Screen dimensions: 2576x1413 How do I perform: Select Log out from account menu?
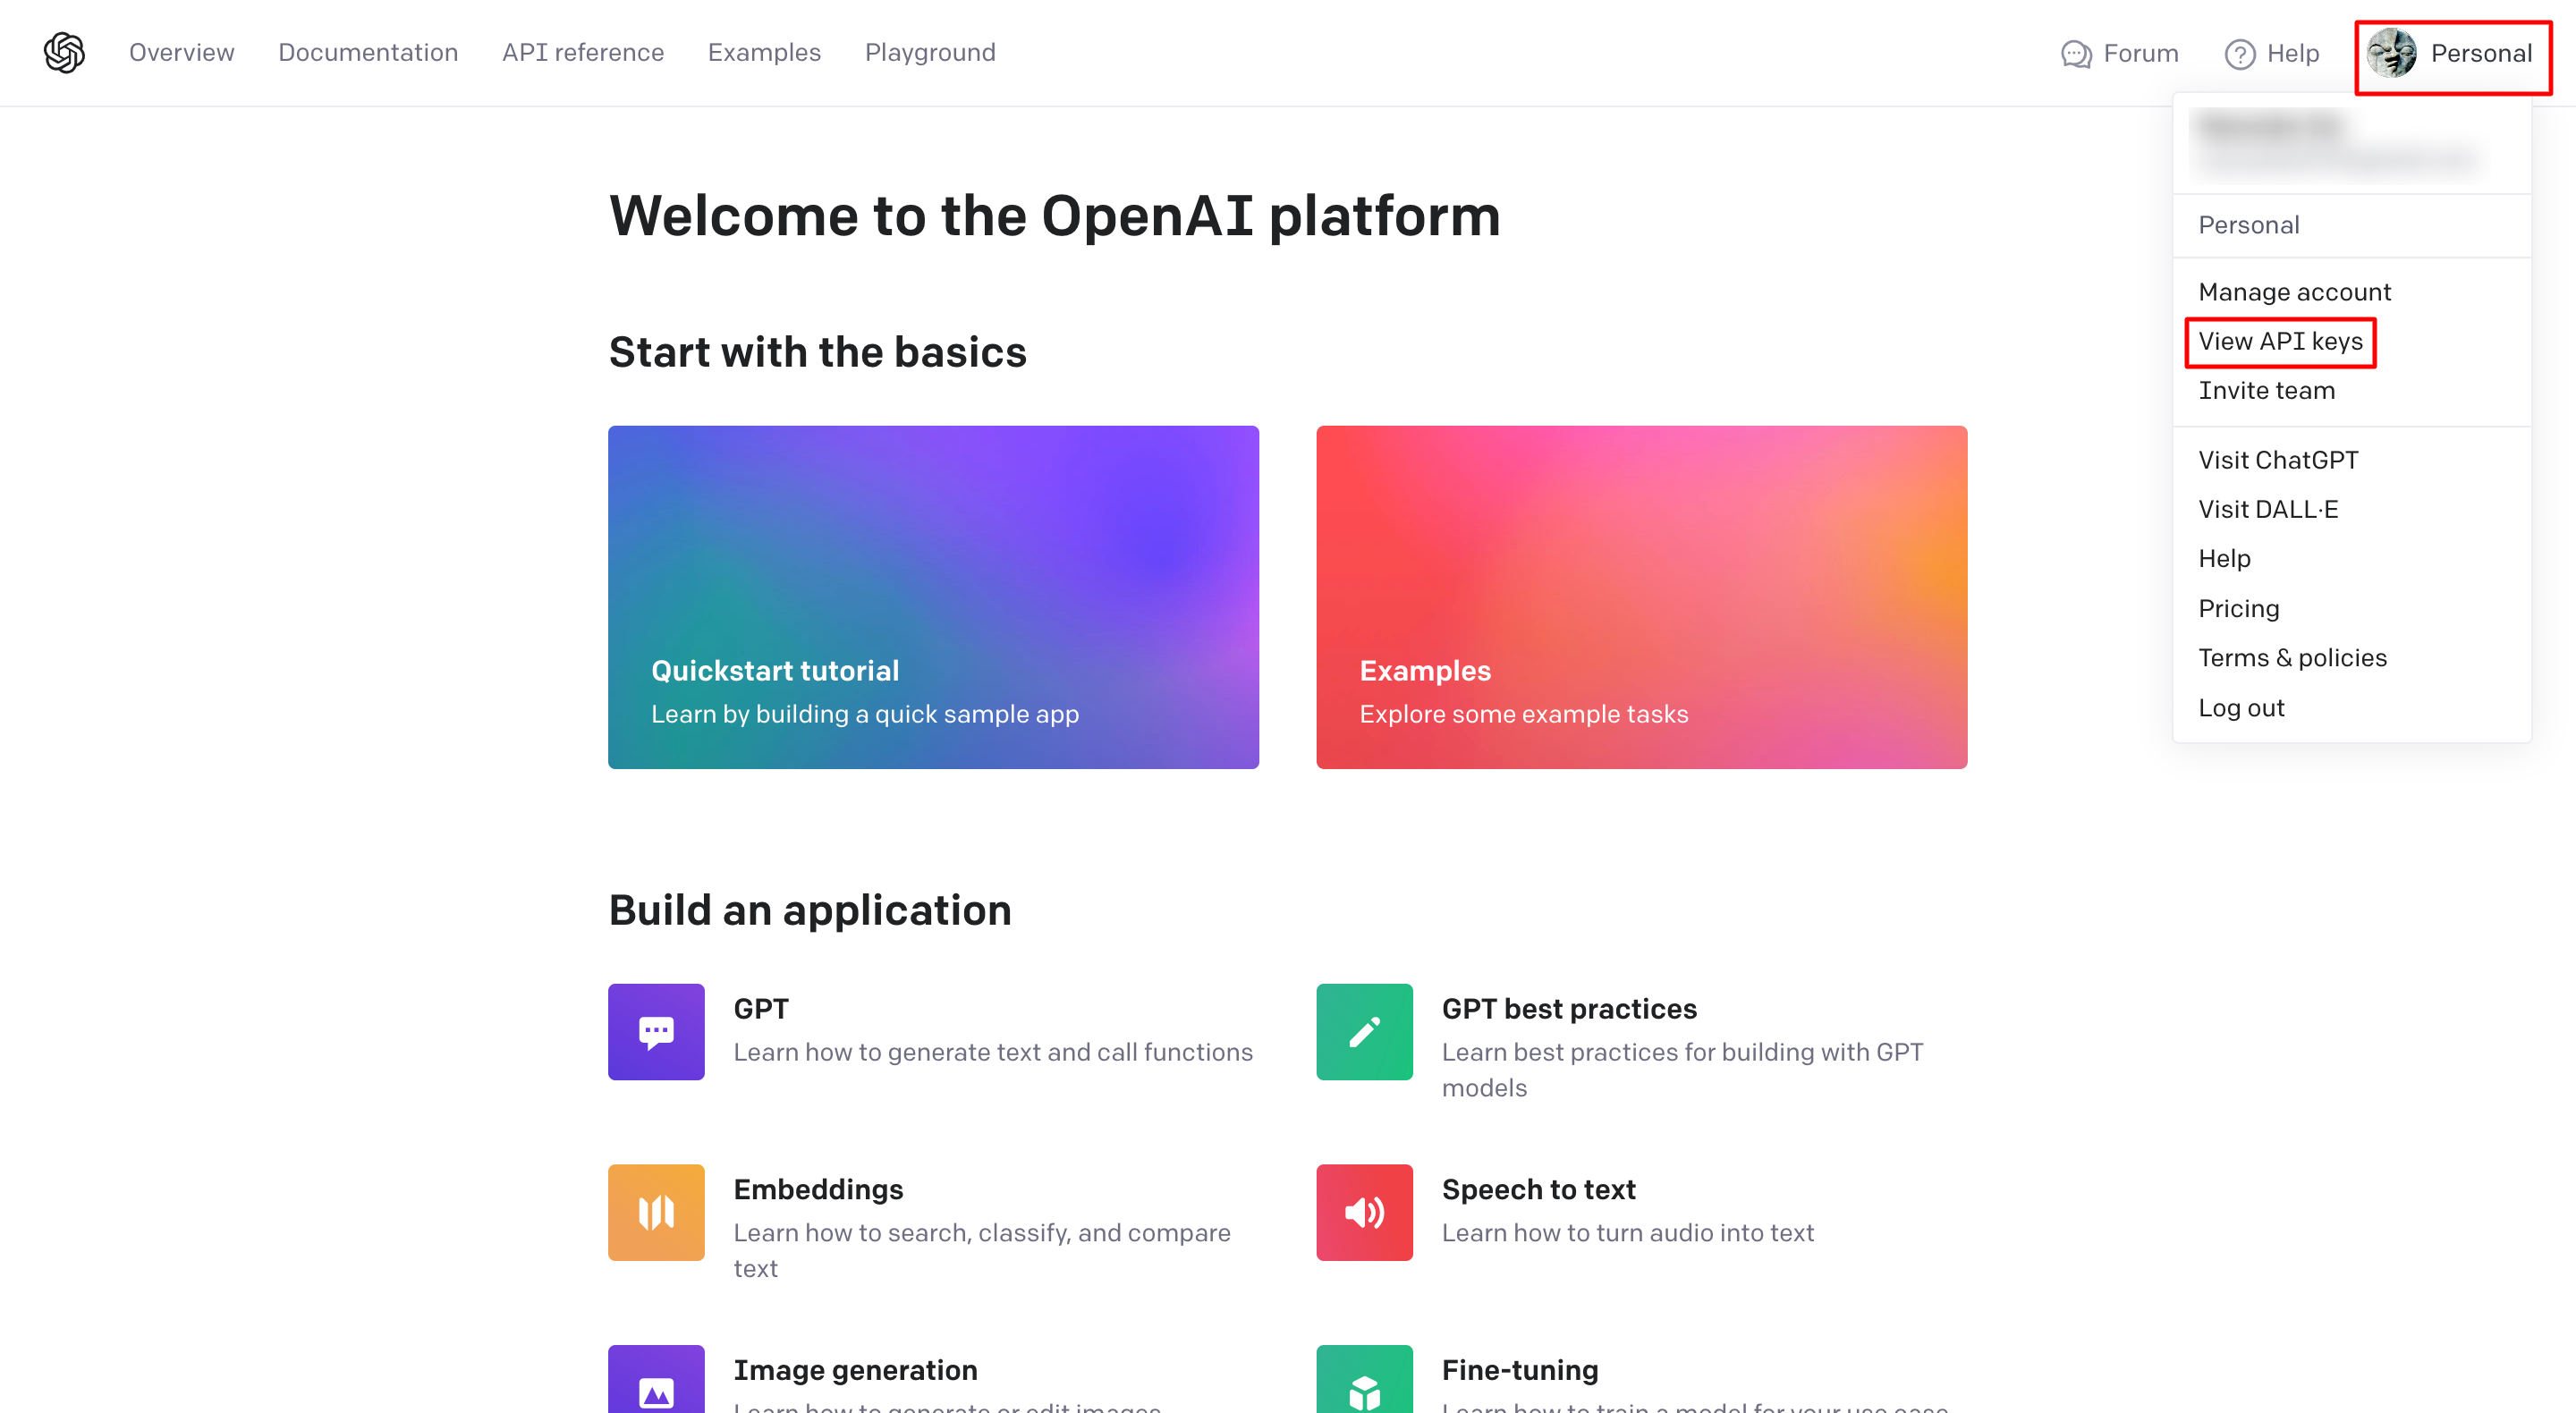tap(2241, 708)
